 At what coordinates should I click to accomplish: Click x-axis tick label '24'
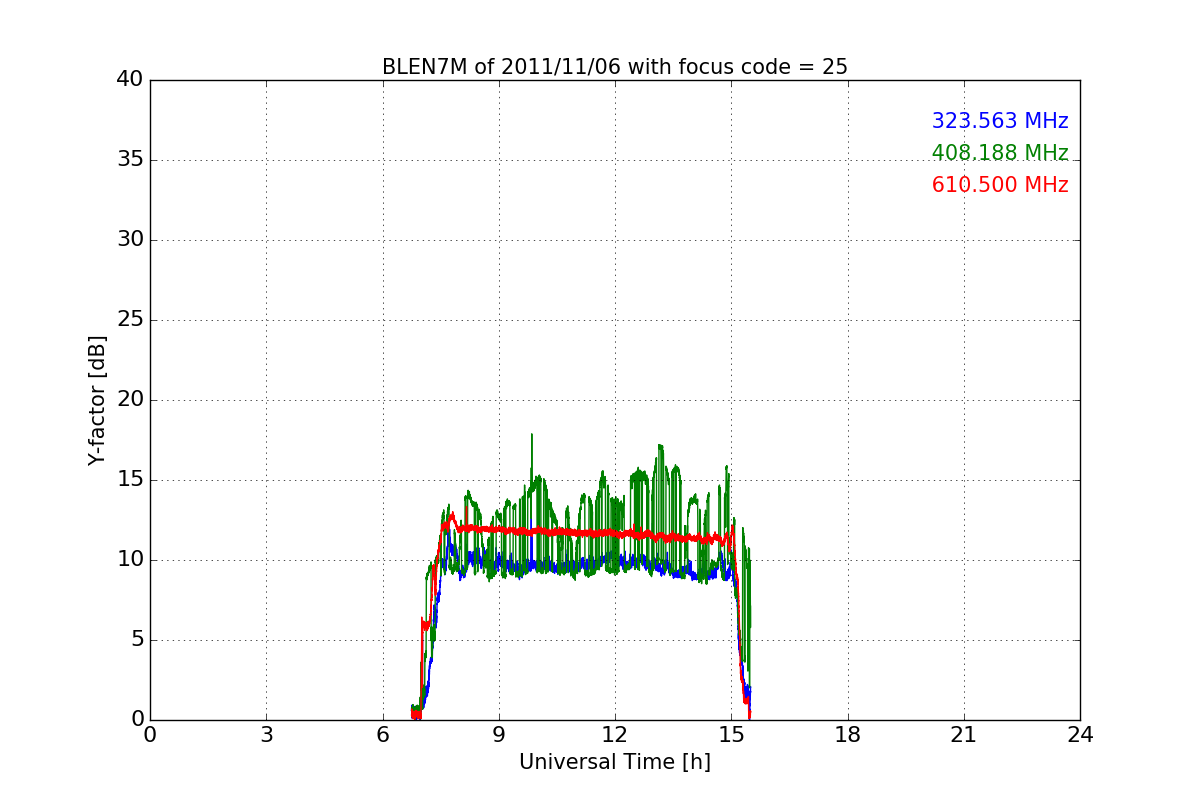tap(1080, 735)
